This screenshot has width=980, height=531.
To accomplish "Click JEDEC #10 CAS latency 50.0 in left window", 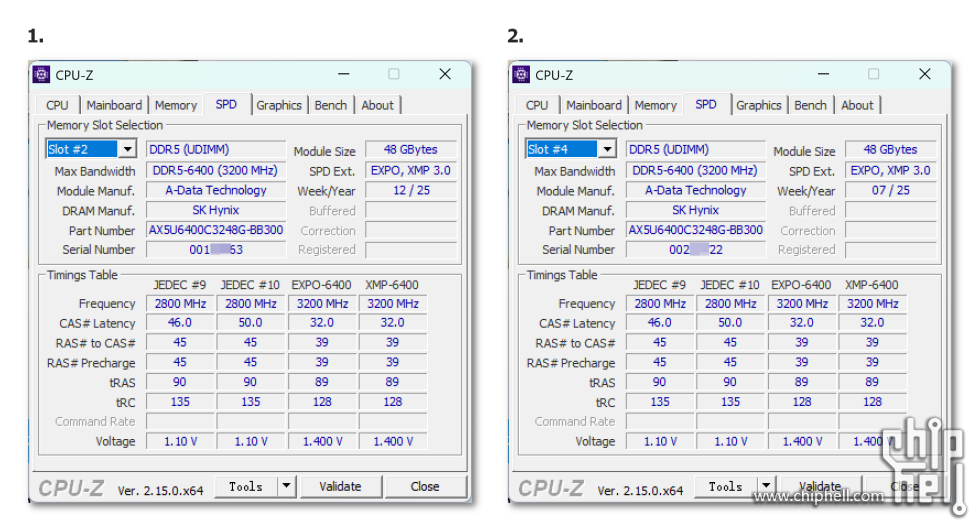I will click(251, 322).
